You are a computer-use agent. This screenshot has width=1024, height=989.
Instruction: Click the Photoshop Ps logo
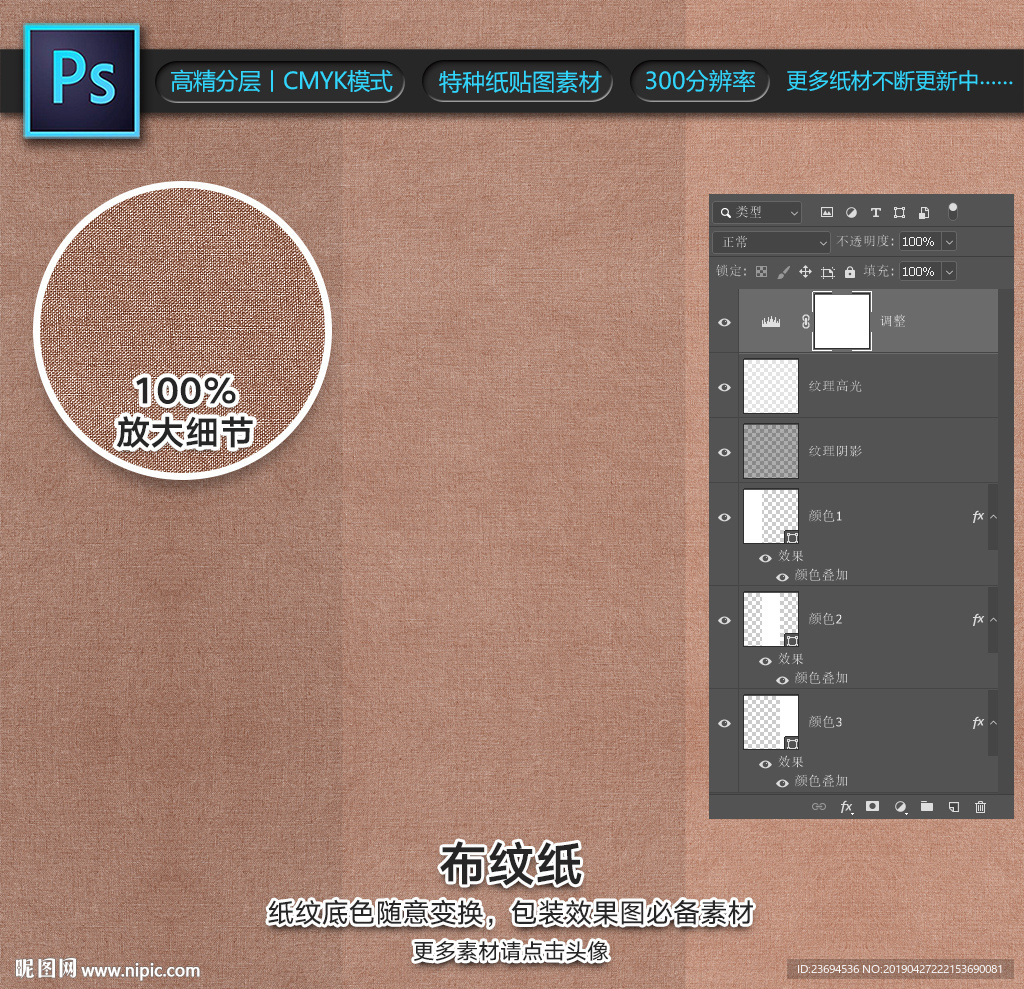point(82,81)
